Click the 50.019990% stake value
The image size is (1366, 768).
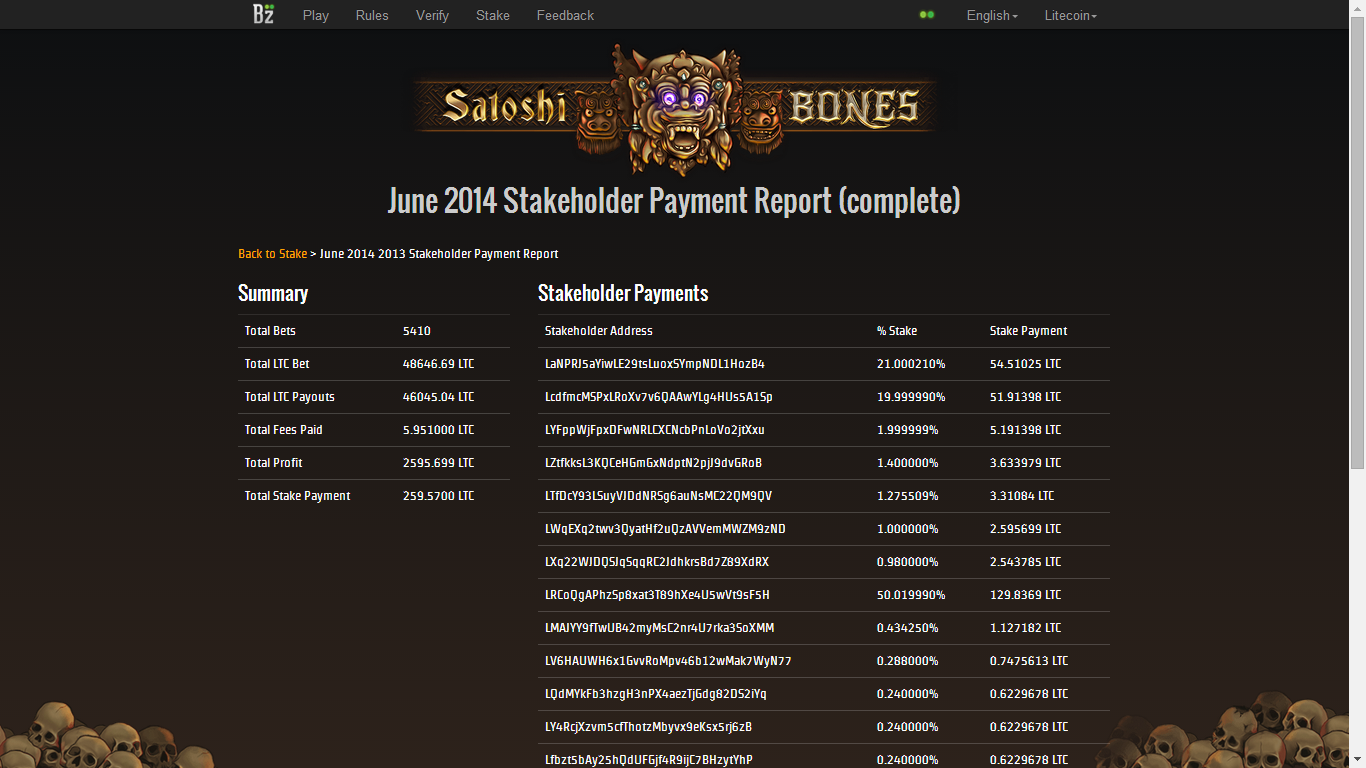[911, 595]
